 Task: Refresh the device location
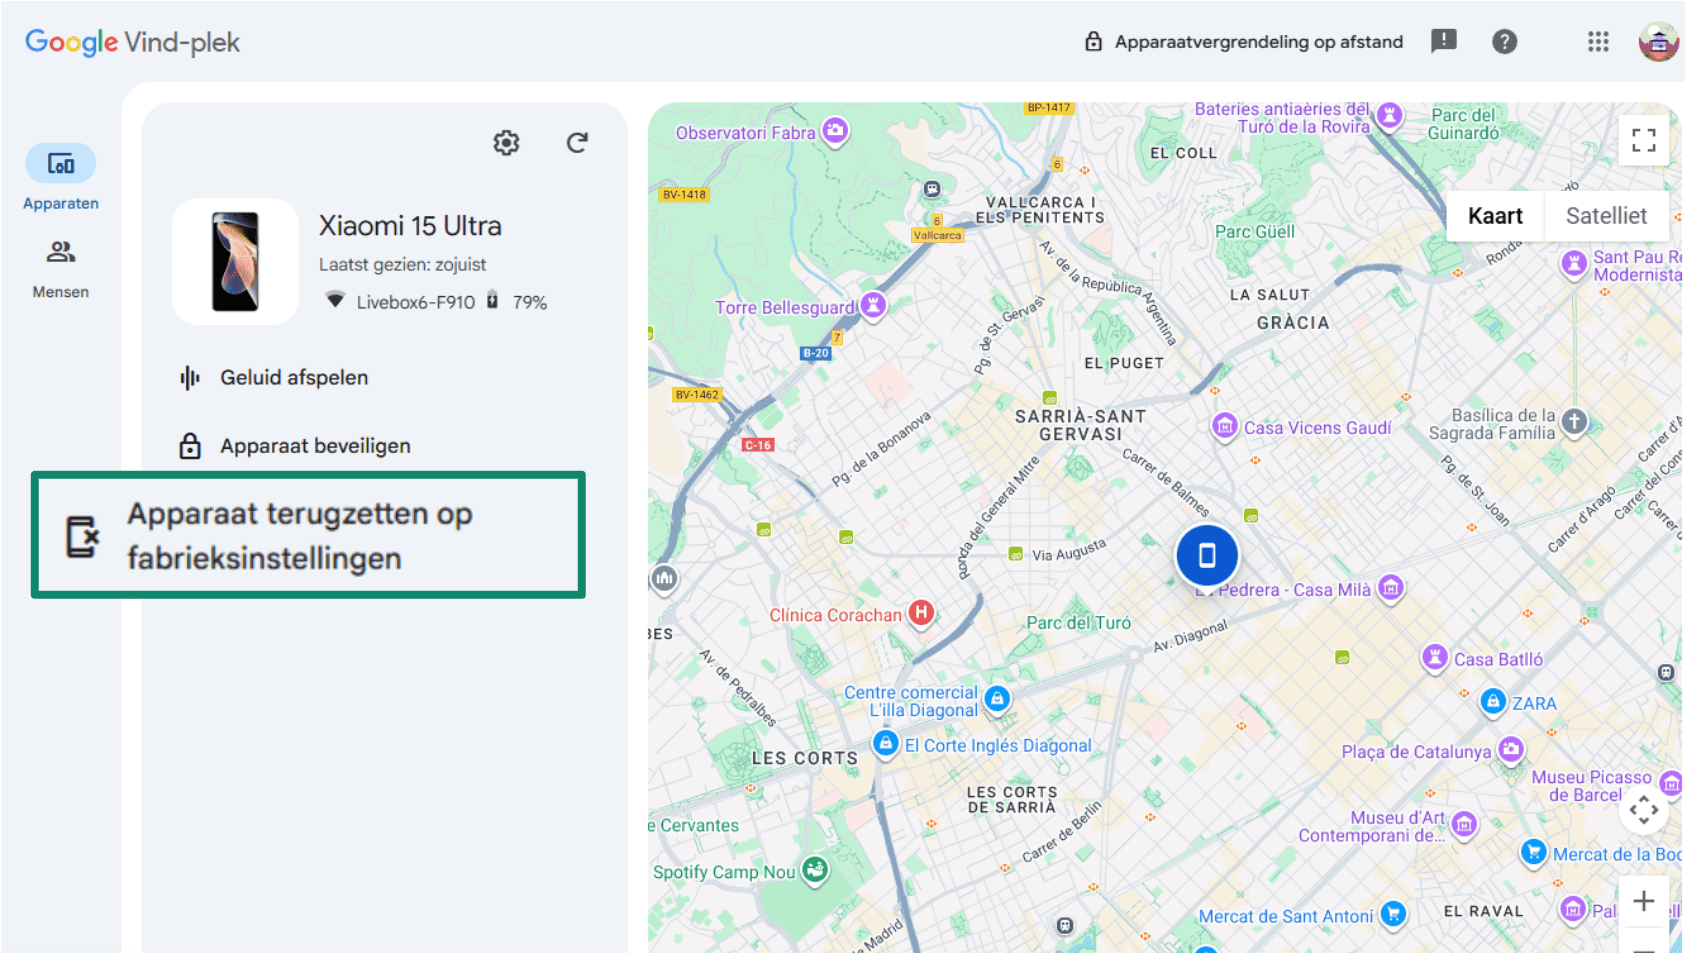(577, 143)
